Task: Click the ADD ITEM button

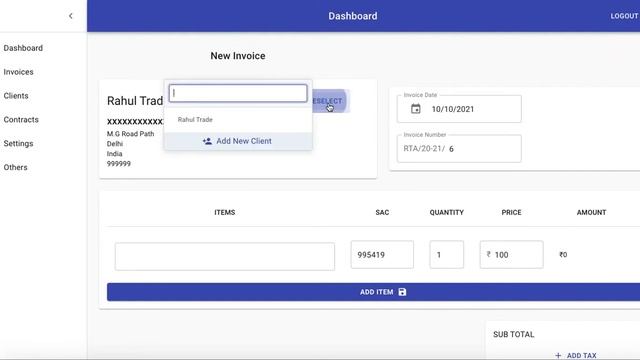Action: click(x=373, y=292)
